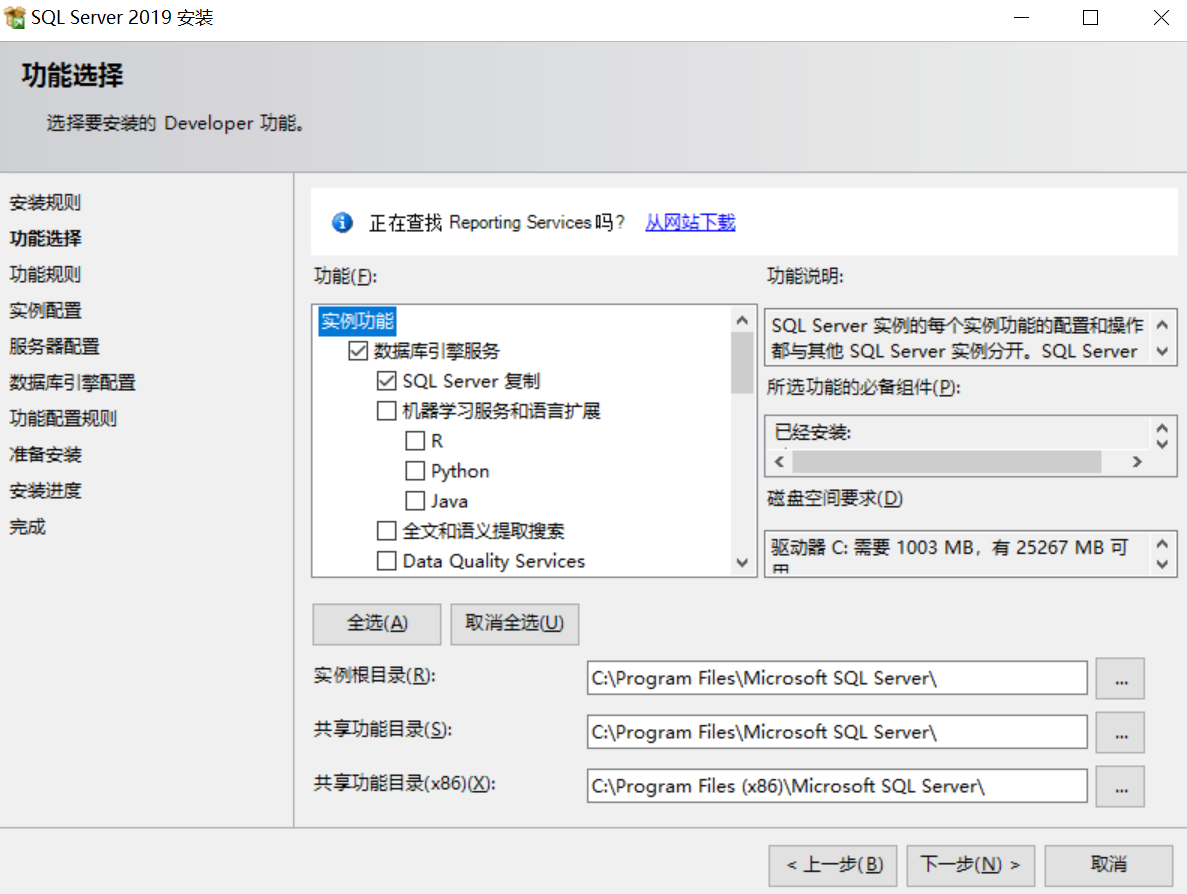The height and width of the screenshot is (894, 1187).
Task: Click the feature list scroll-down arrow
Action: pyautogui.click(x=742, y=562)
